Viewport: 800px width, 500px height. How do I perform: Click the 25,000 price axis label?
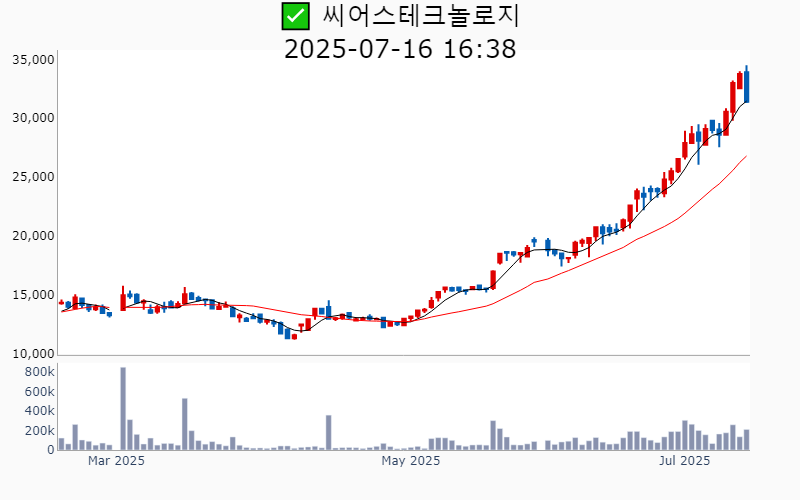pyautogui.click(x=33, y=177)
